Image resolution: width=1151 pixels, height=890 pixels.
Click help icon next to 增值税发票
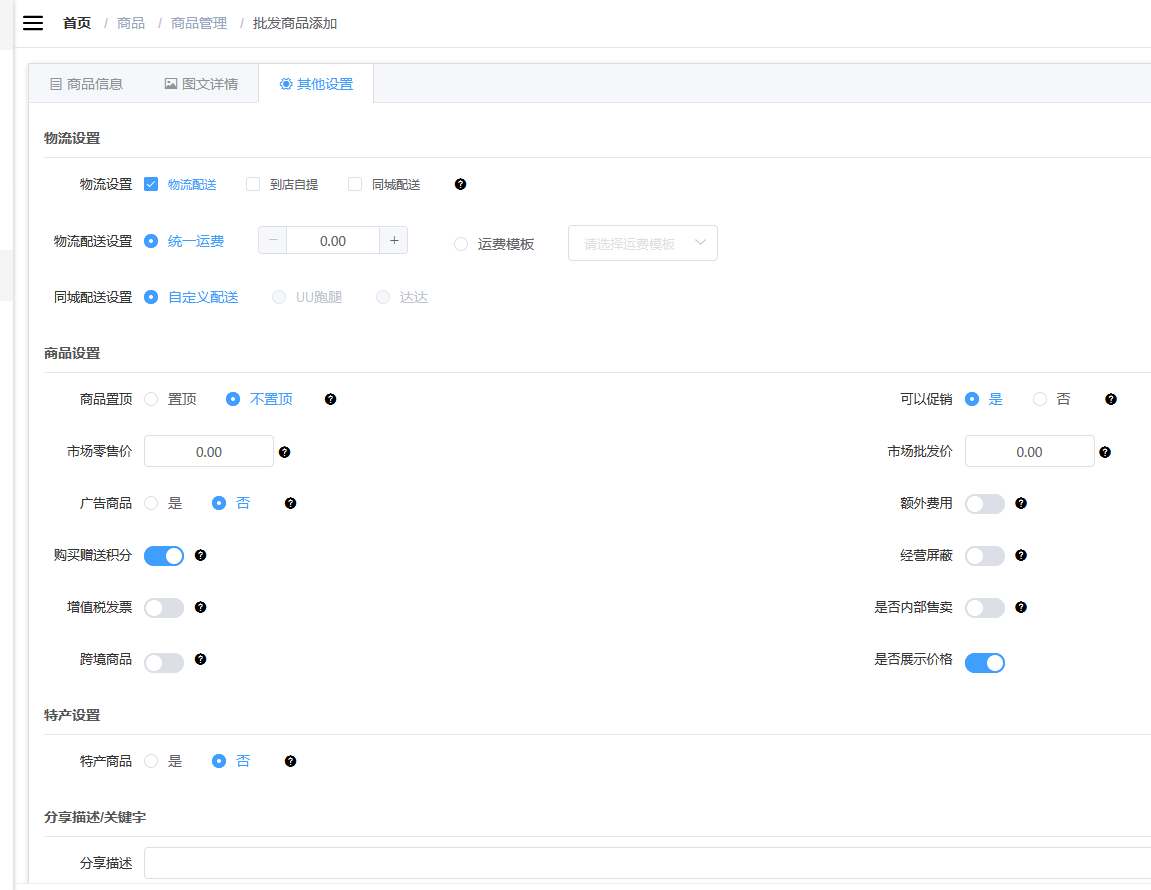click(200, 607)
